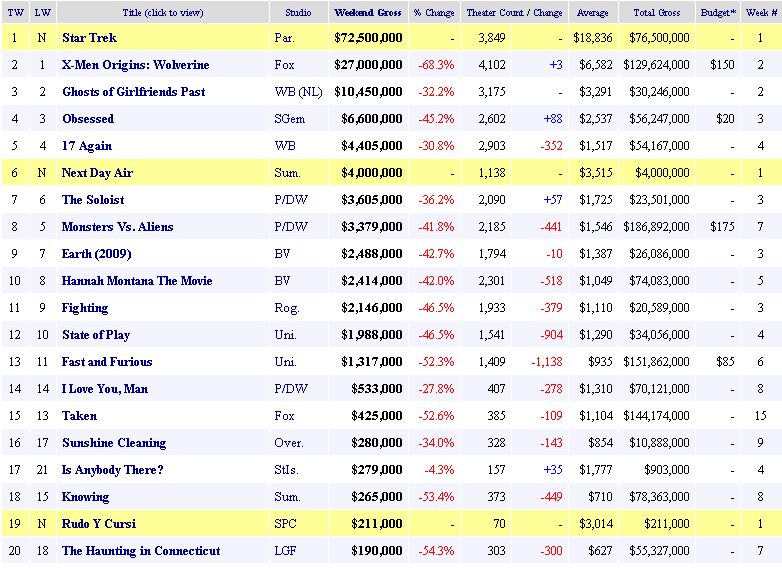Click the TW rank column header
782x568 pixels.
[15, 13]
